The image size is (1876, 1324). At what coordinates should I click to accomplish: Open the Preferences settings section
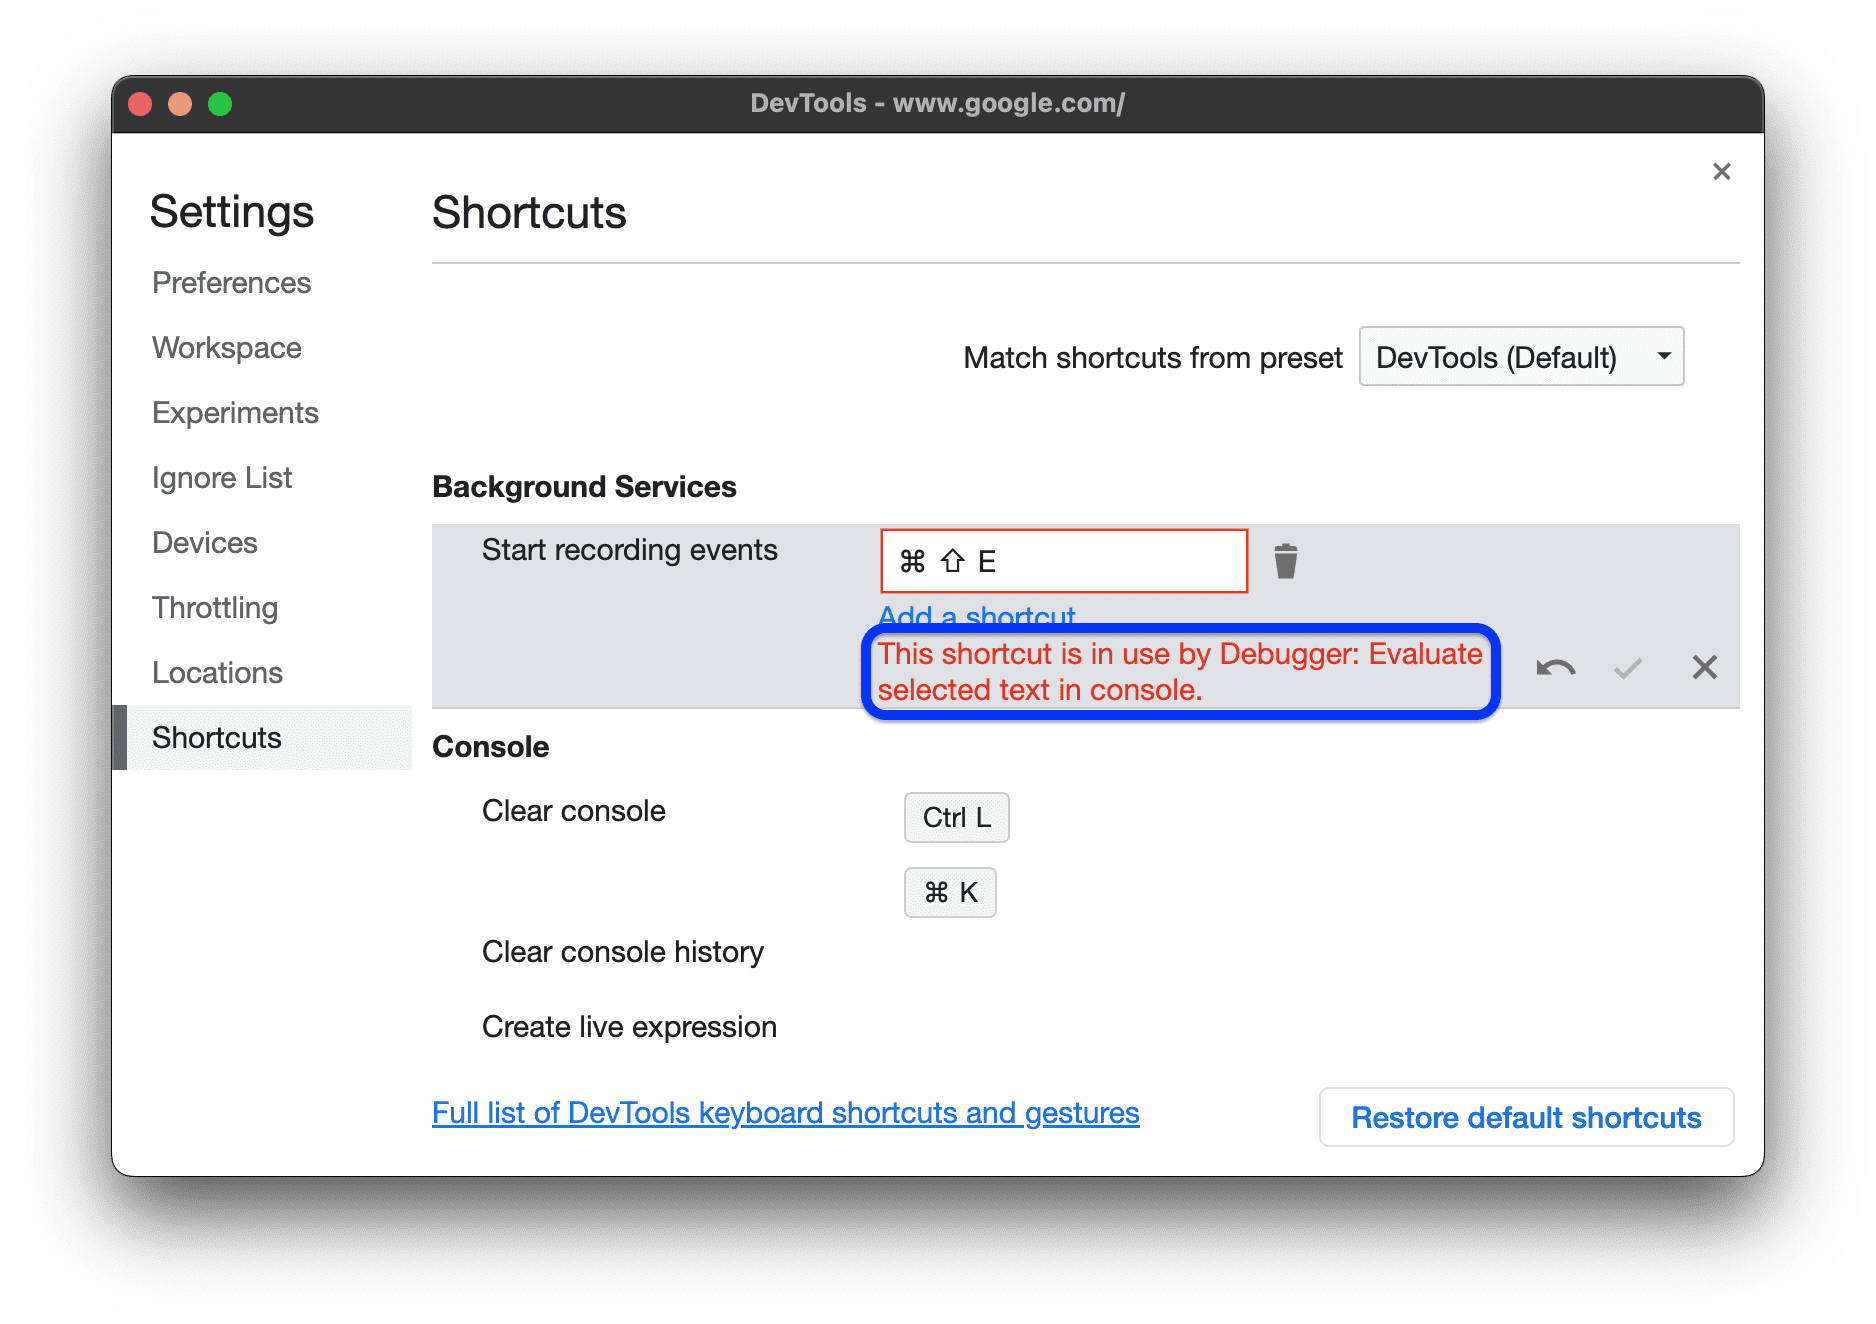tap(231, 283)
